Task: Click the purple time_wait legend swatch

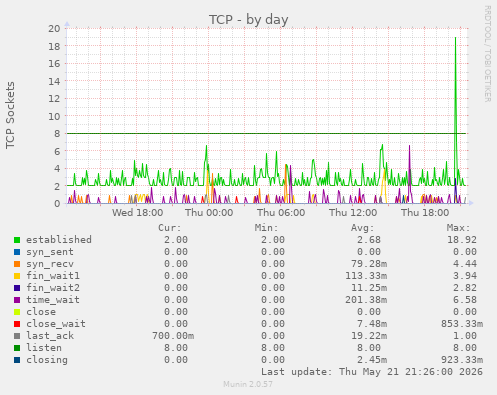Action: tap(17, 300)
